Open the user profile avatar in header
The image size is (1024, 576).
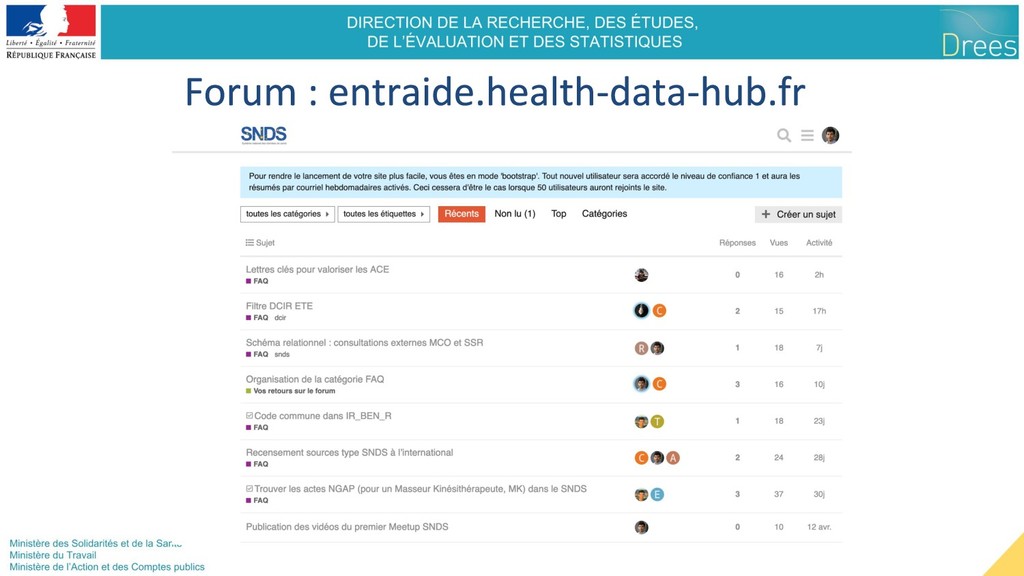(830, 135)
